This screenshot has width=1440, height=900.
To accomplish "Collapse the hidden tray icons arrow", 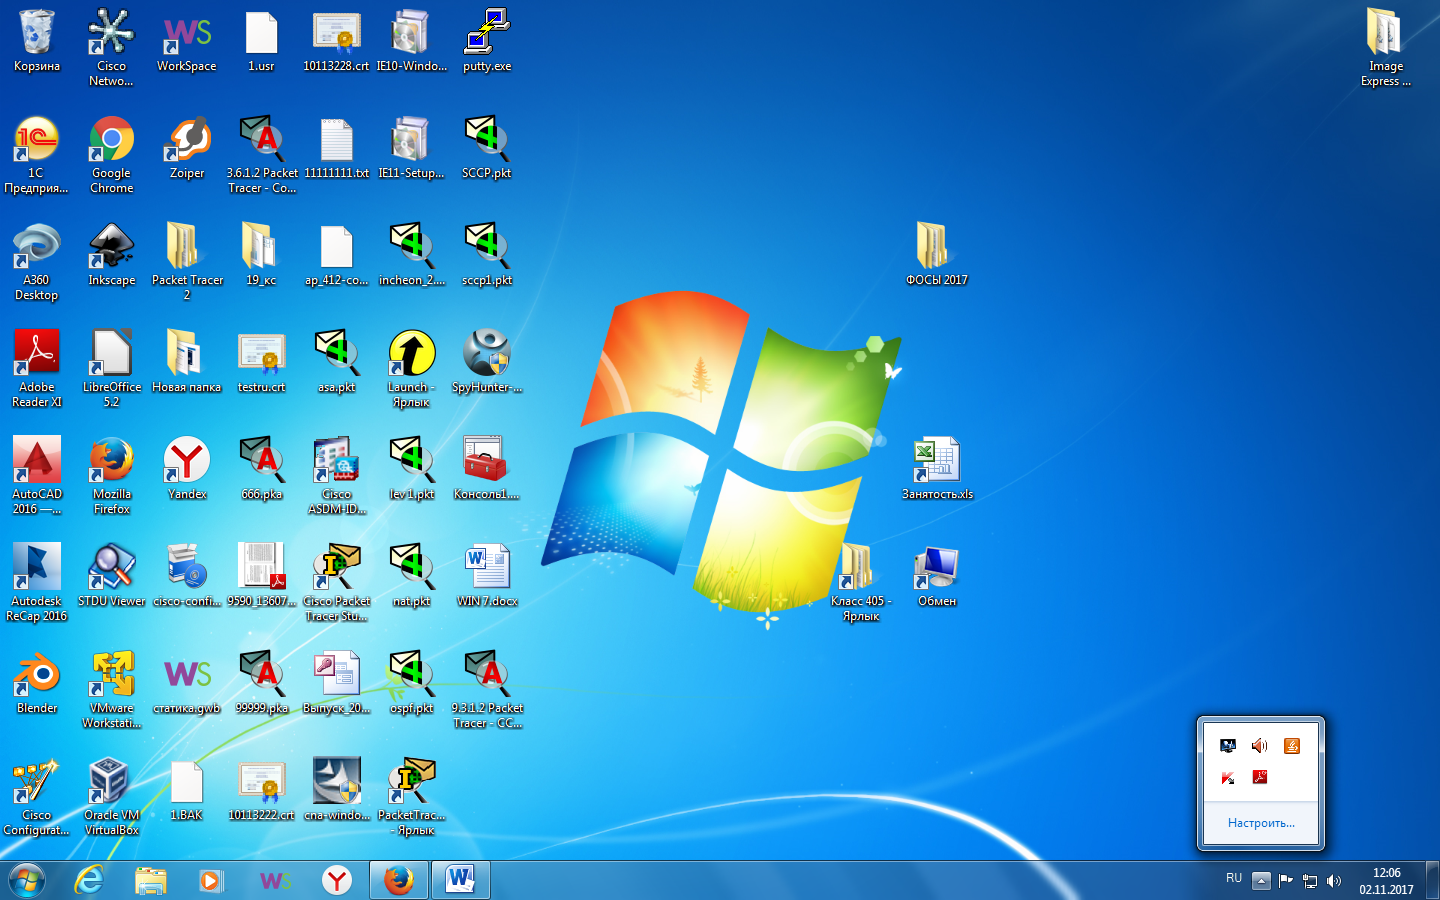I will point(1261,881).
